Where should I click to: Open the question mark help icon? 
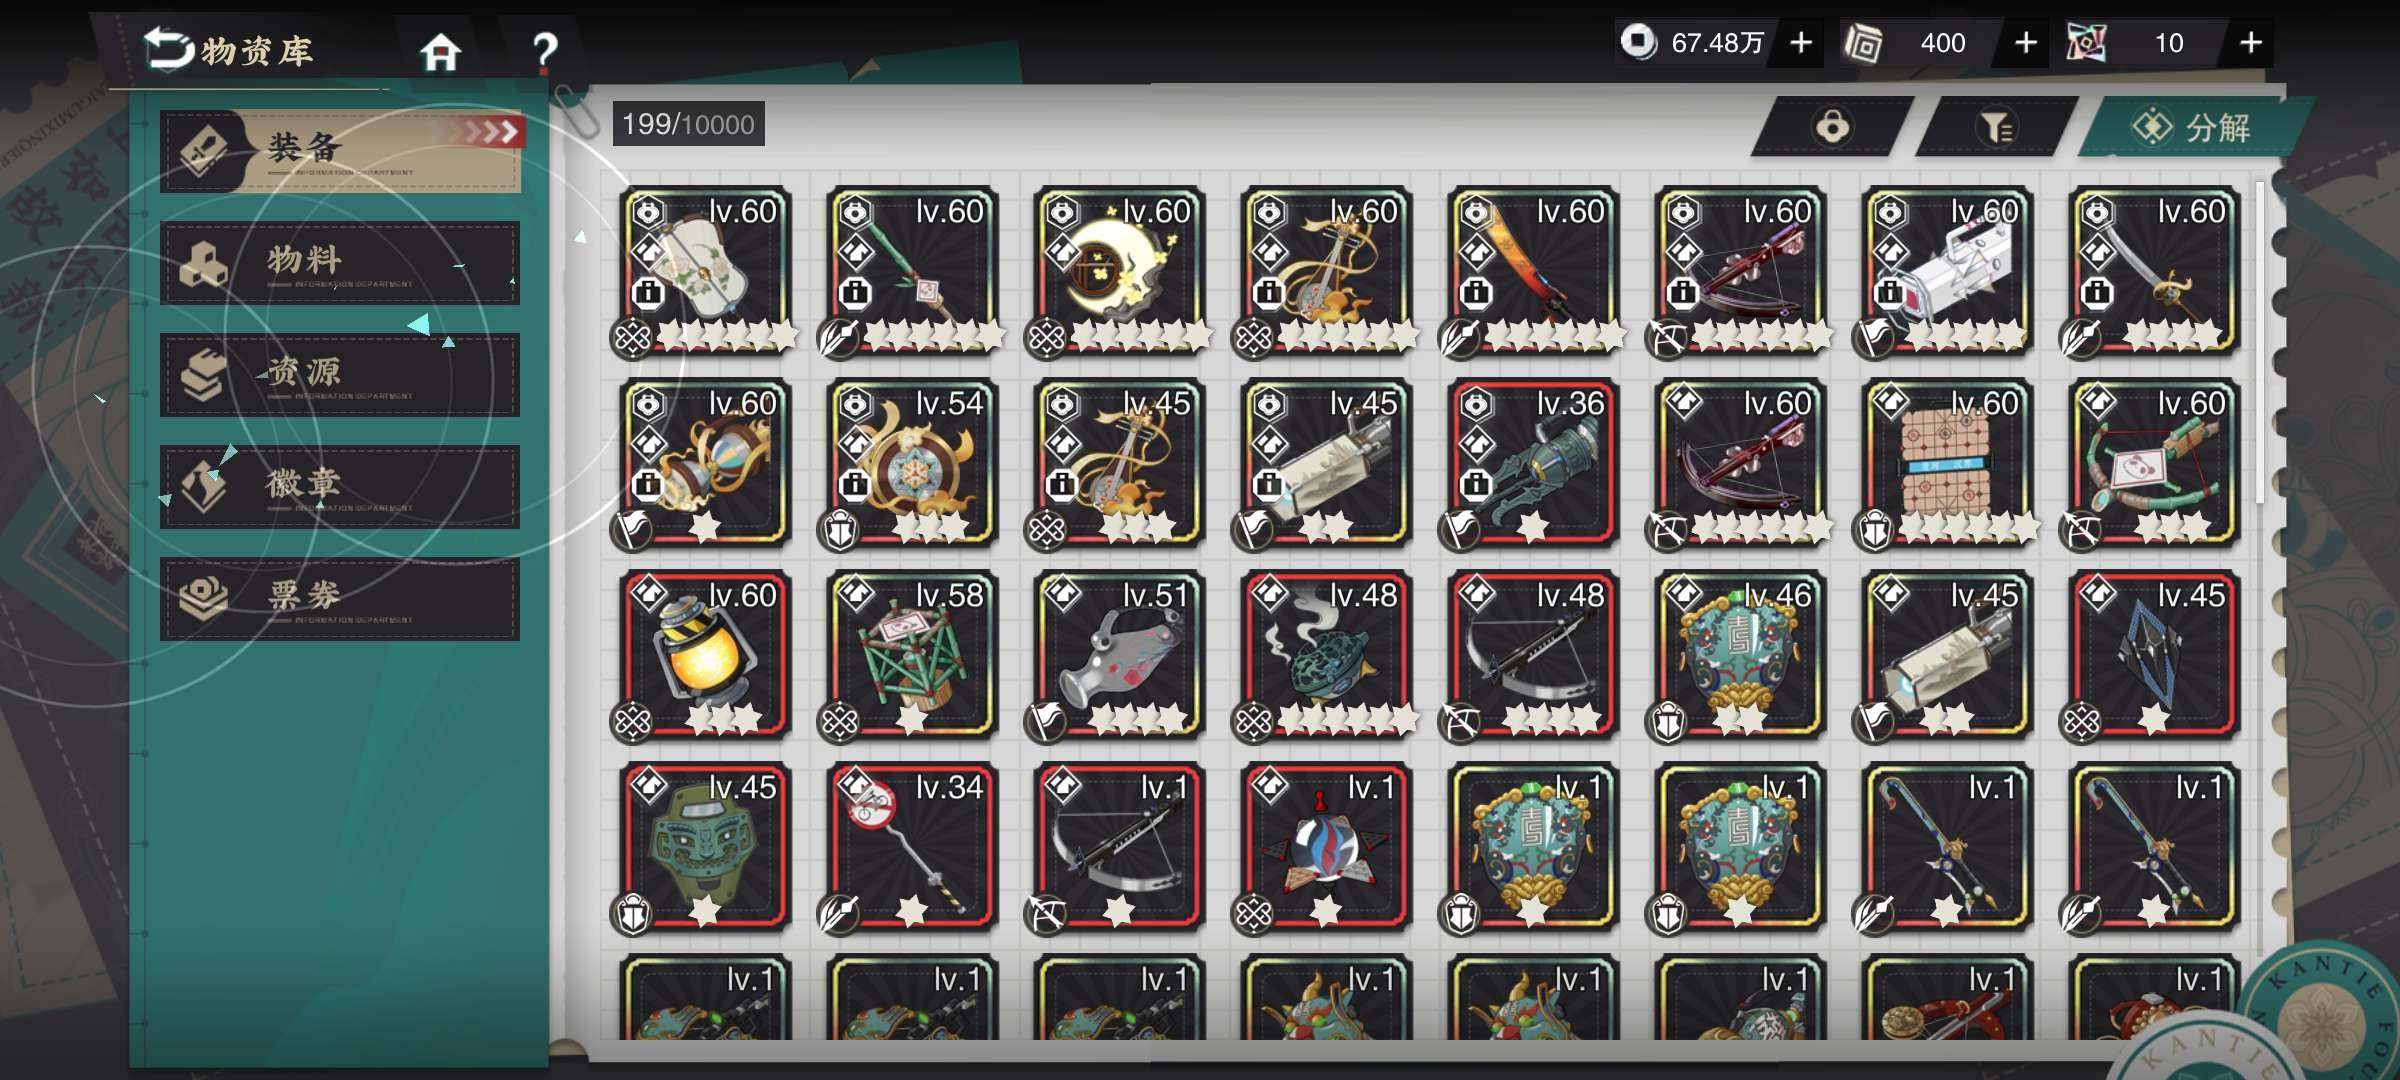[x=544, y=50]
